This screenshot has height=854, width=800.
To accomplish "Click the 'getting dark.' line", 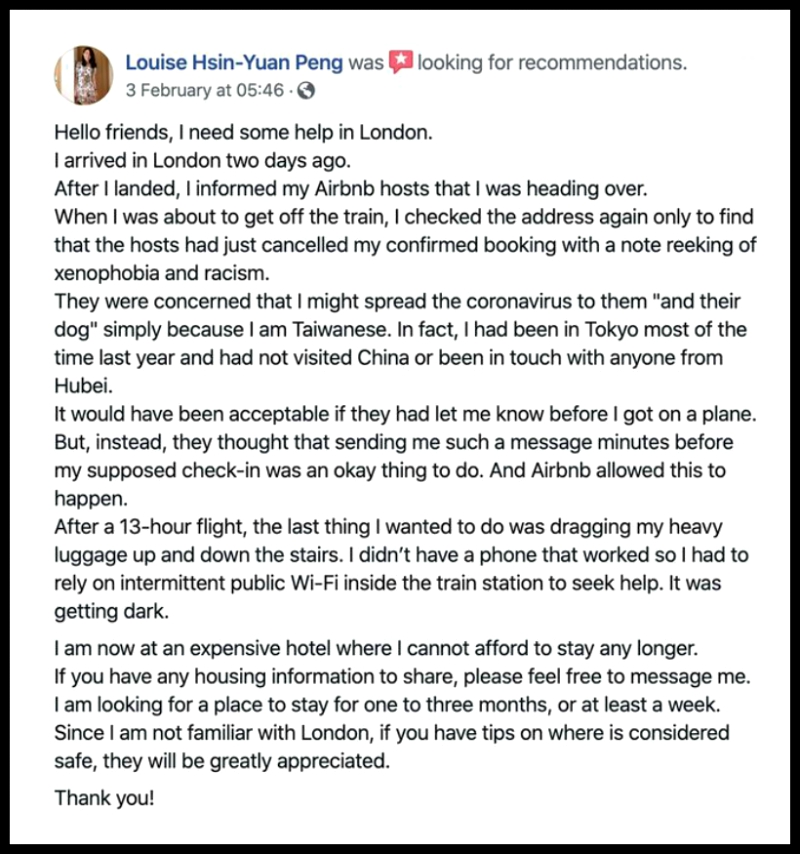I will point(112,611).
